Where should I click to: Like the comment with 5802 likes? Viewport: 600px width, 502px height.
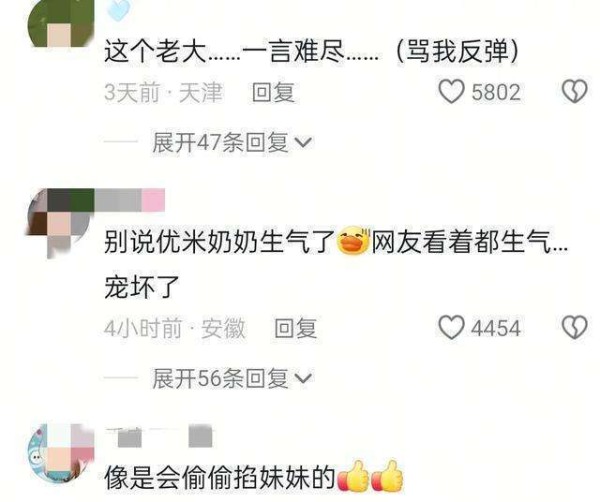[451, 91]
